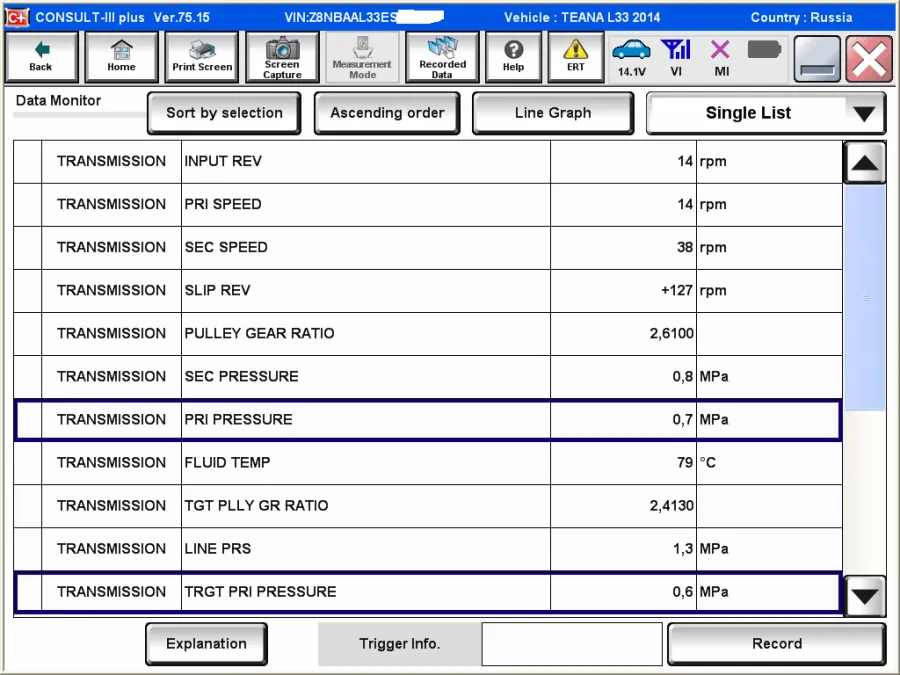The width and height of the screenshot is (900, 675).
Task: Click the Record button
Action: click(x=777, y=643)
